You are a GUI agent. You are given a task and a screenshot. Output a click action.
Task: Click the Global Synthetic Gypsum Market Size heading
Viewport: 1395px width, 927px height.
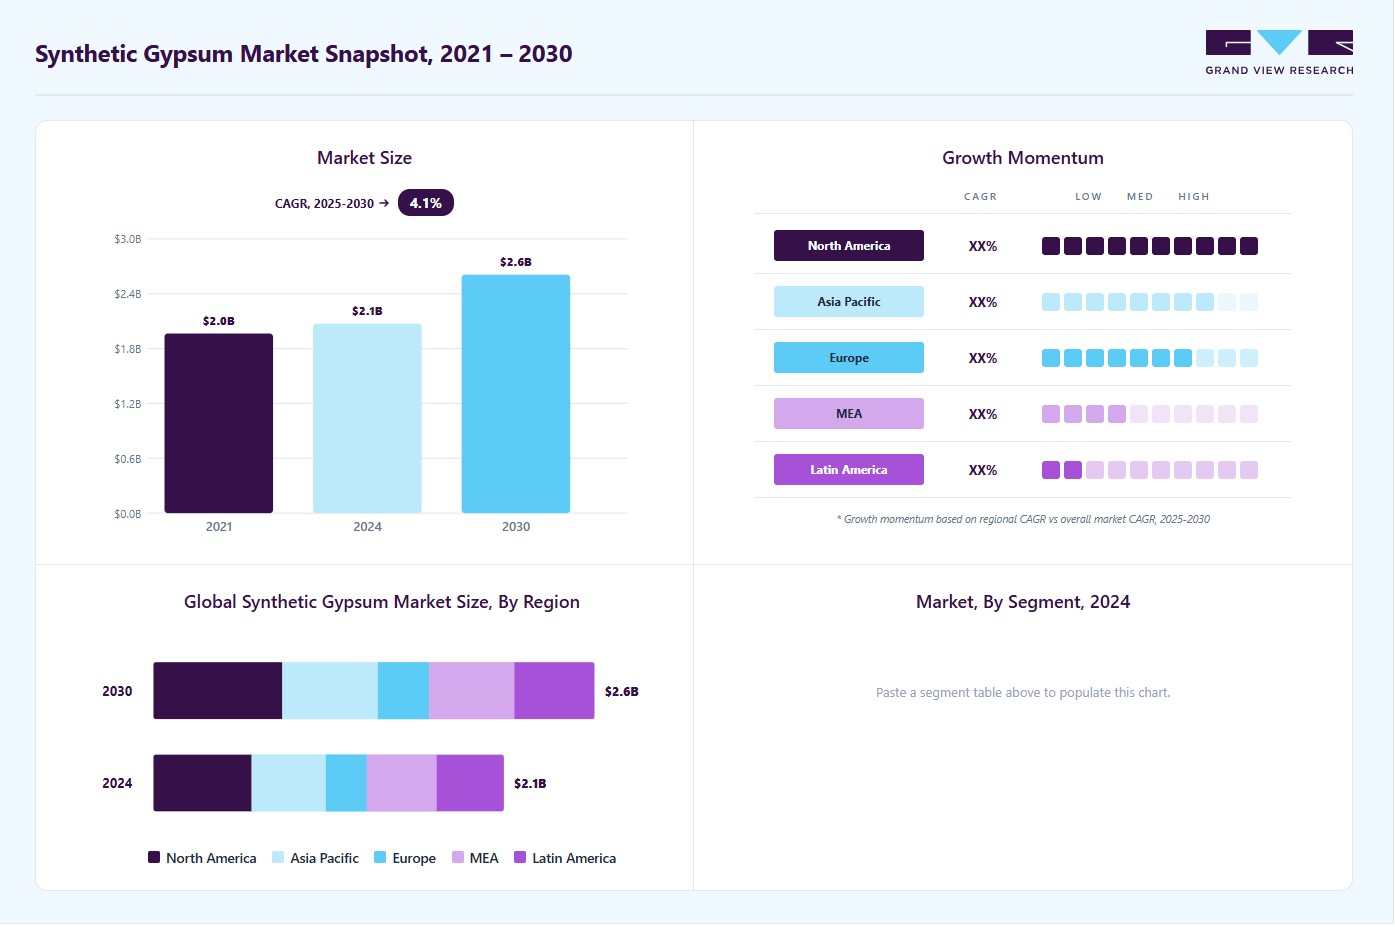click(382, 602)
